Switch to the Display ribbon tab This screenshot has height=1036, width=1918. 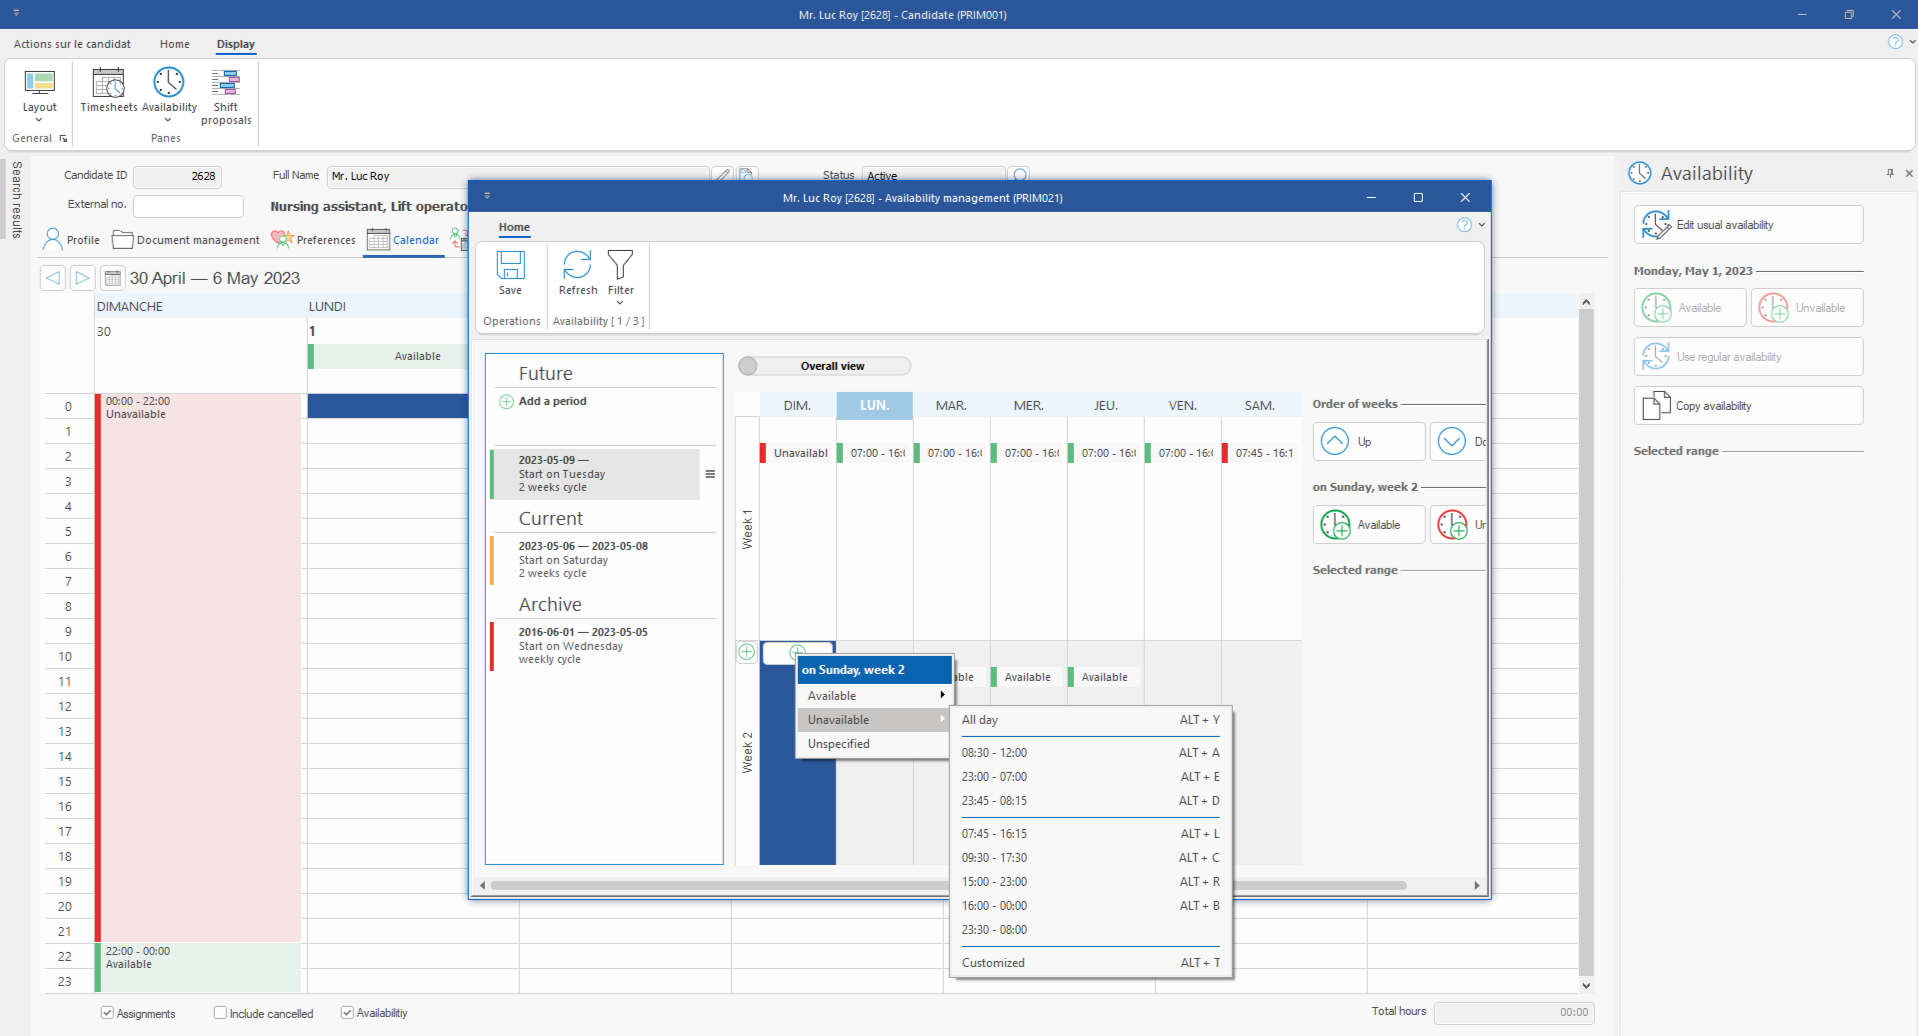point(235,44)
